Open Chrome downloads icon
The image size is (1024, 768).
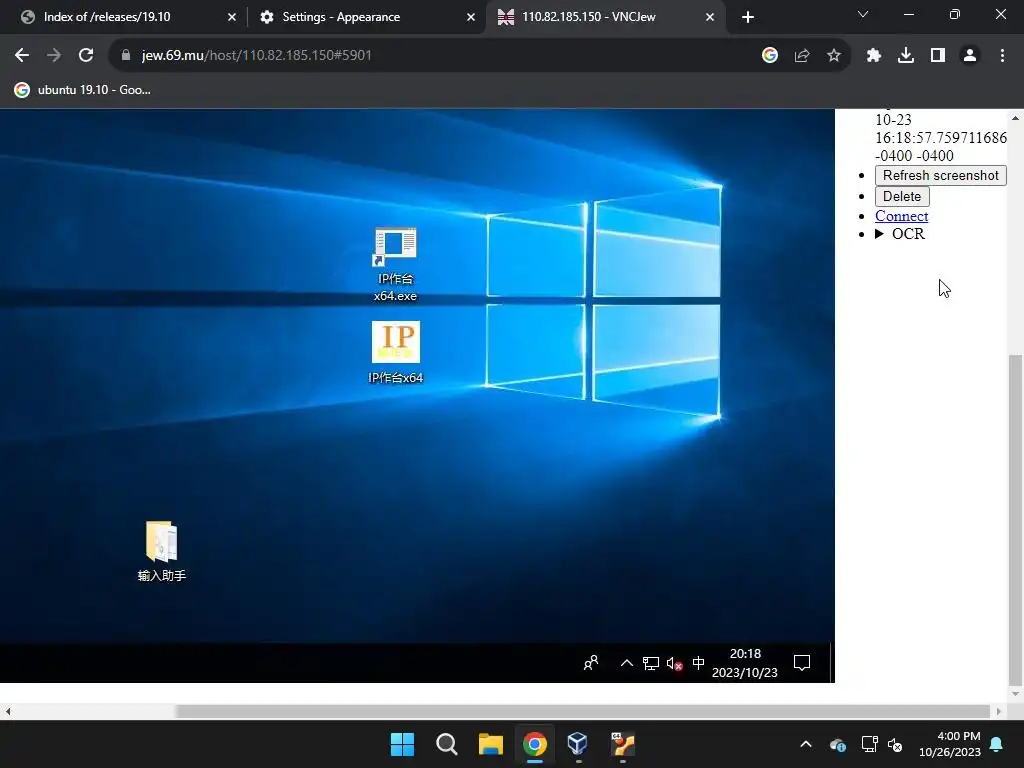point(906,56)
